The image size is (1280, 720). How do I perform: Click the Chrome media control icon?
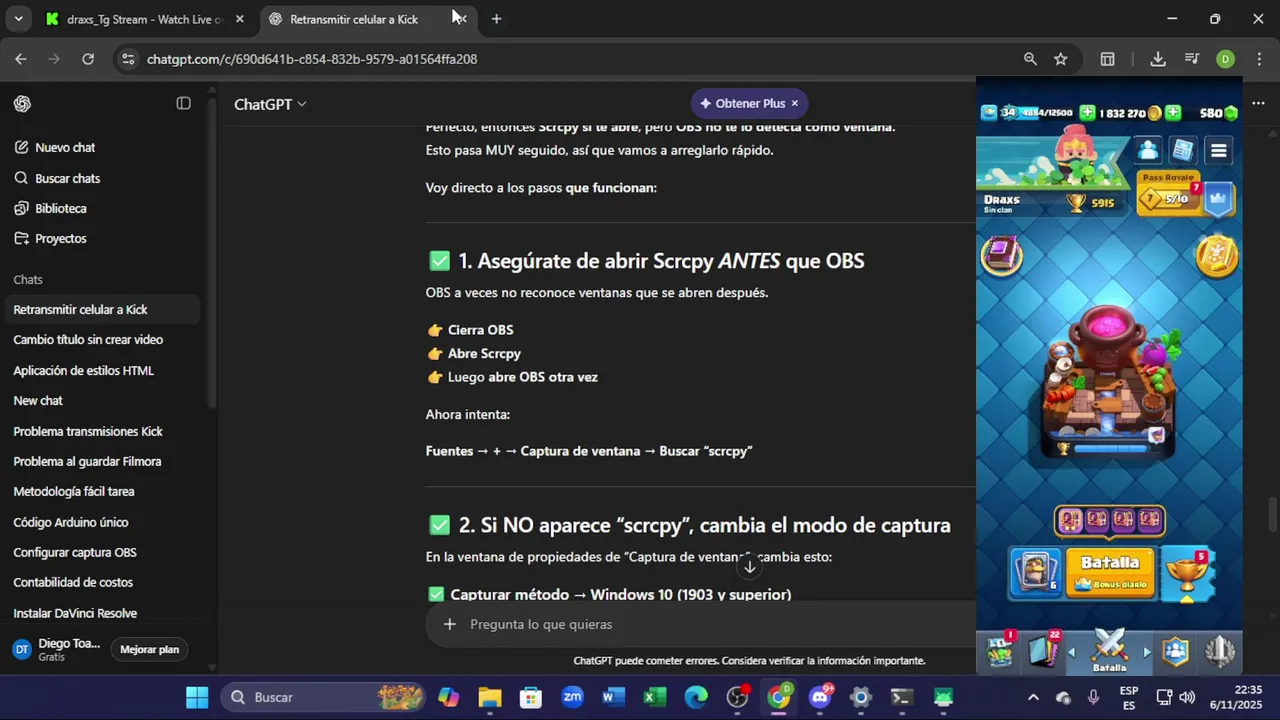pos(1191,59)
